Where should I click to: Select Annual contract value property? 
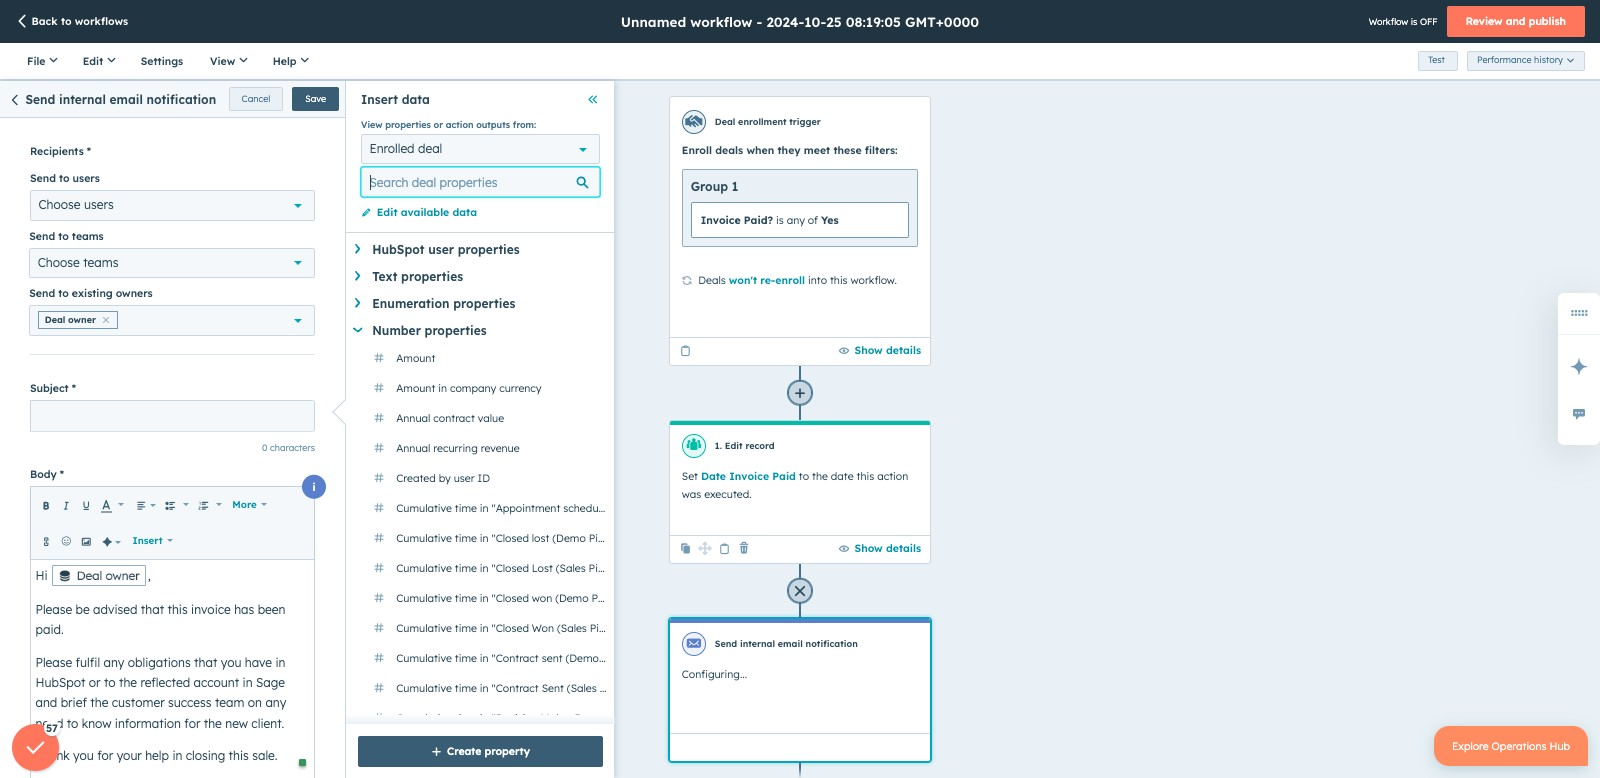(x=450, y=418)
